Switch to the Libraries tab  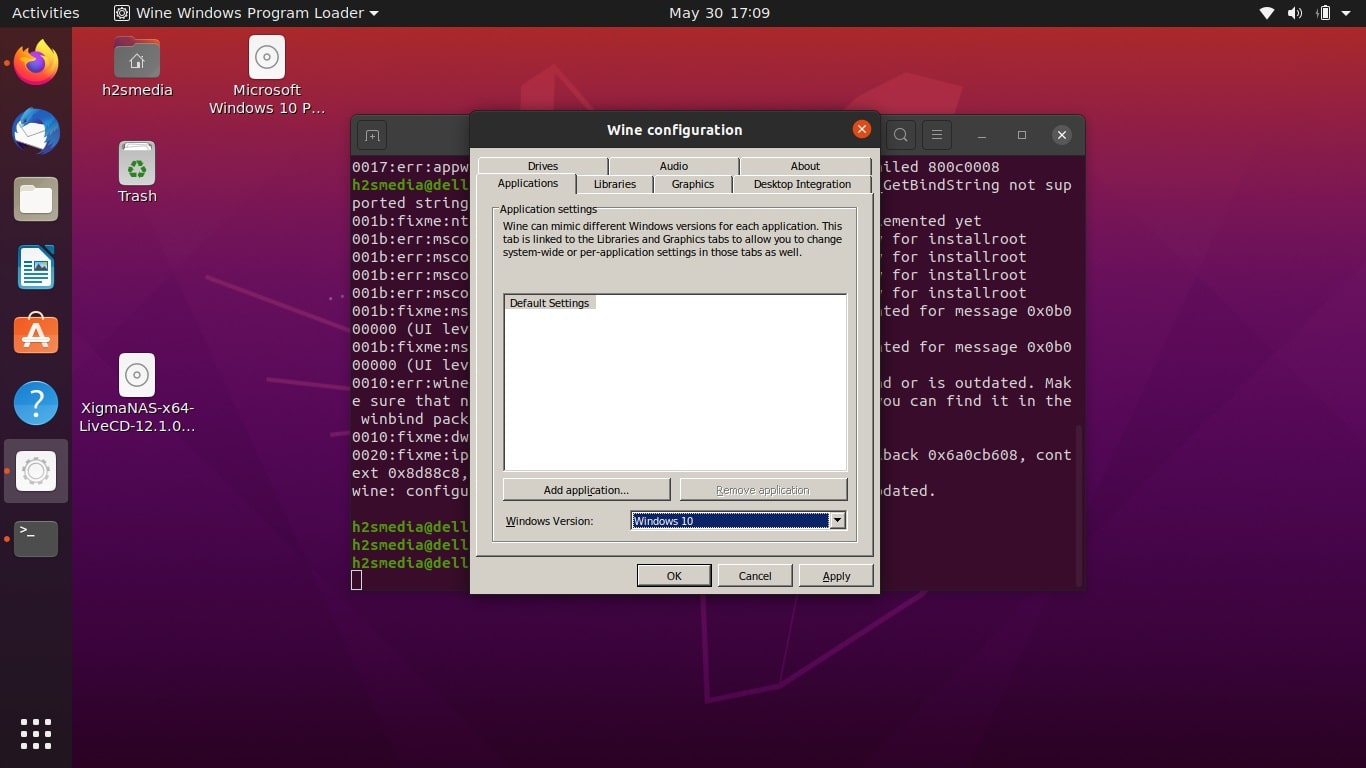[615, 184]
